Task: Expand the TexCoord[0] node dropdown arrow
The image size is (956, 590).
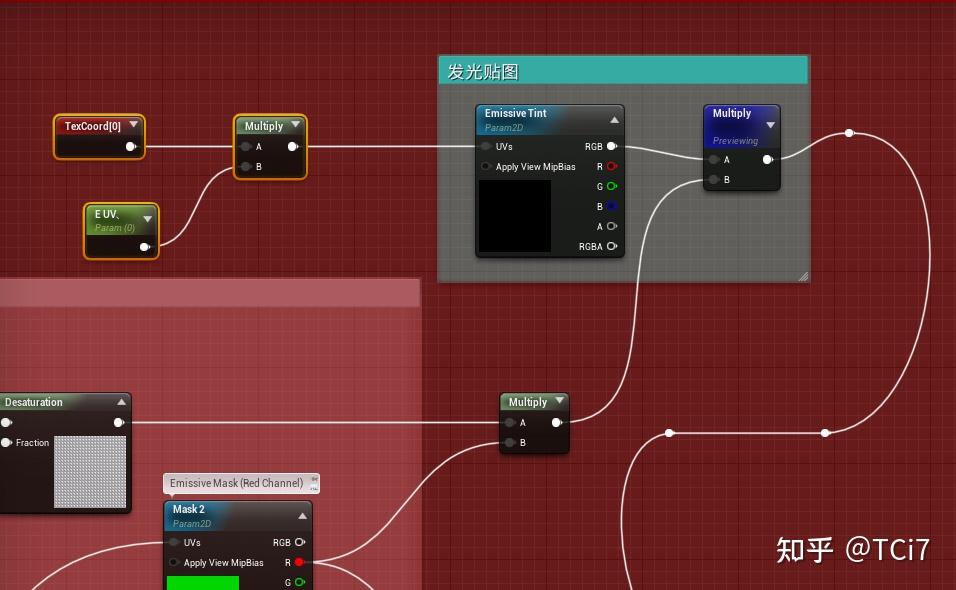Action: (134, 125)
